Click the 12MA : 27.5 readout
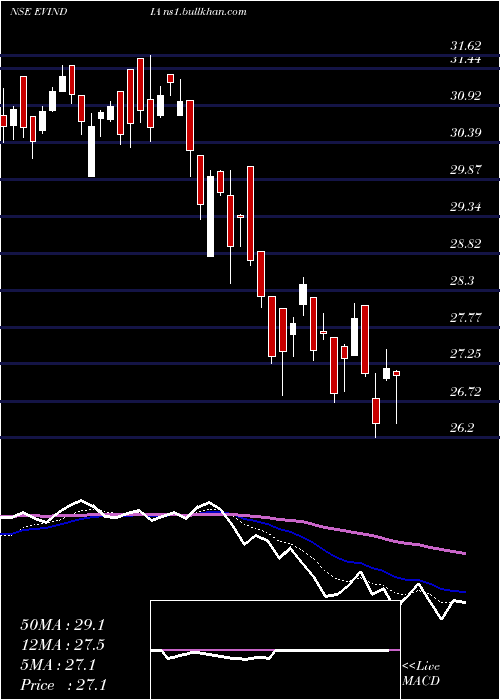 [62, 645]
